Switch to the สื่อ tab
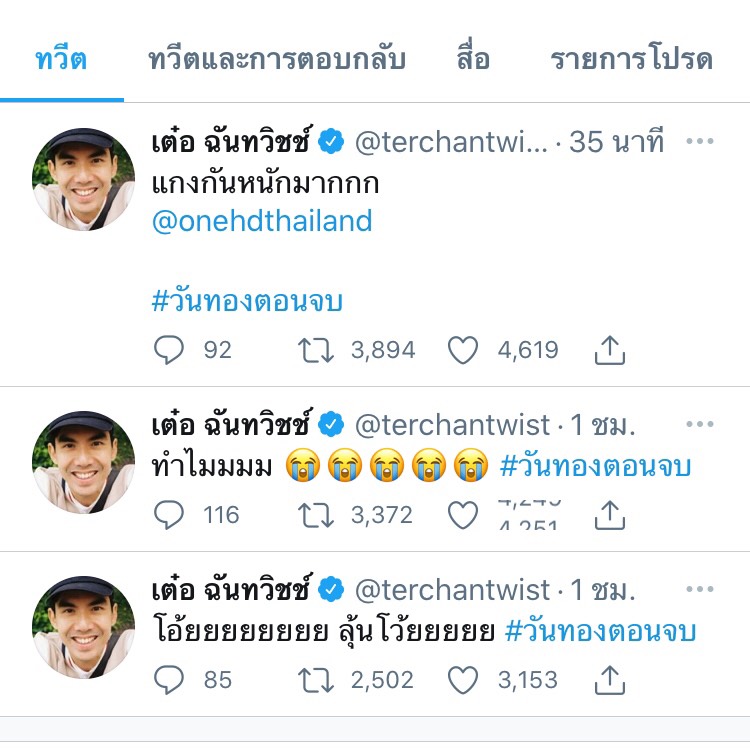Screen dimensions: 750x748 pos(473,60)
